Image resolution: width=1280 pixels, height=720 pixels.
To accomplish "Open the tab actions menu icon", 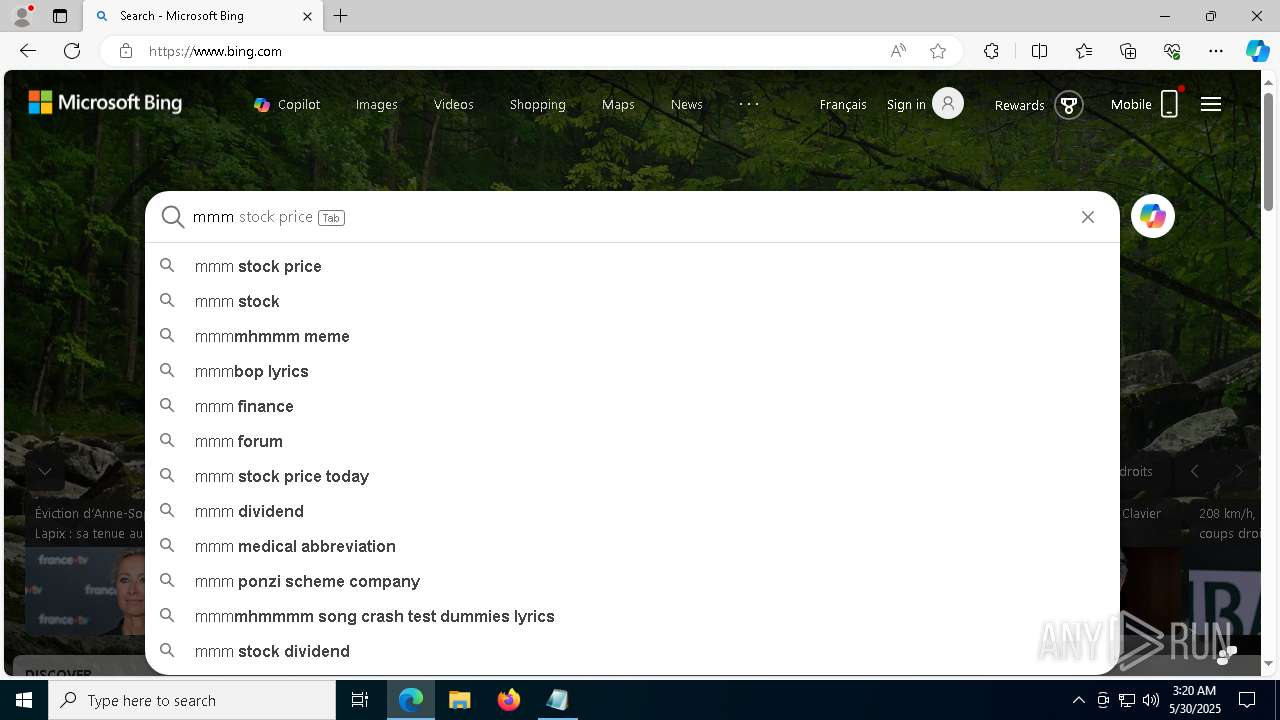I will 60,16.
